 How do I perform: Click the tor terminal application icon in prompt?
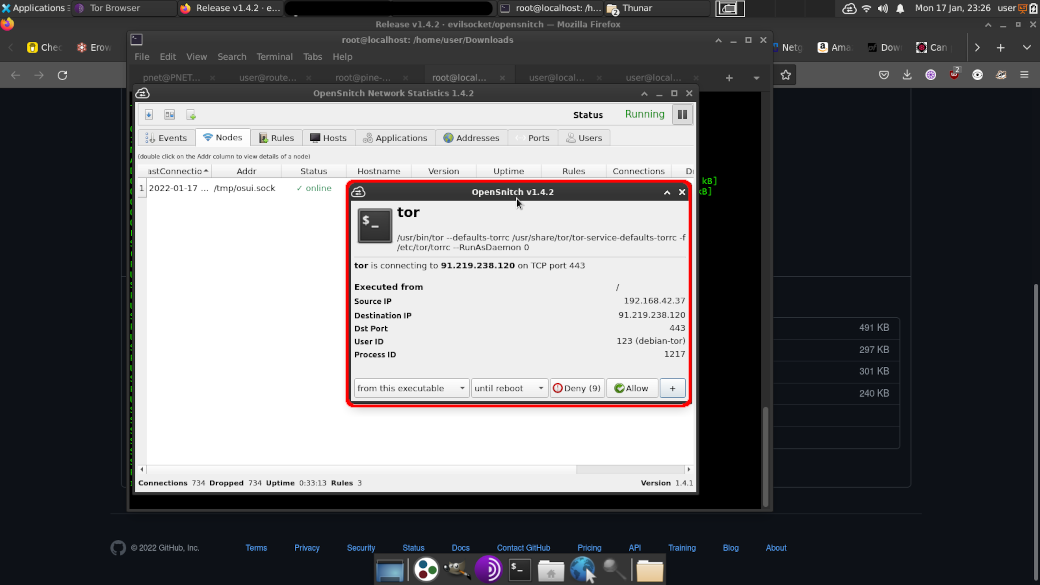point(375,226)
